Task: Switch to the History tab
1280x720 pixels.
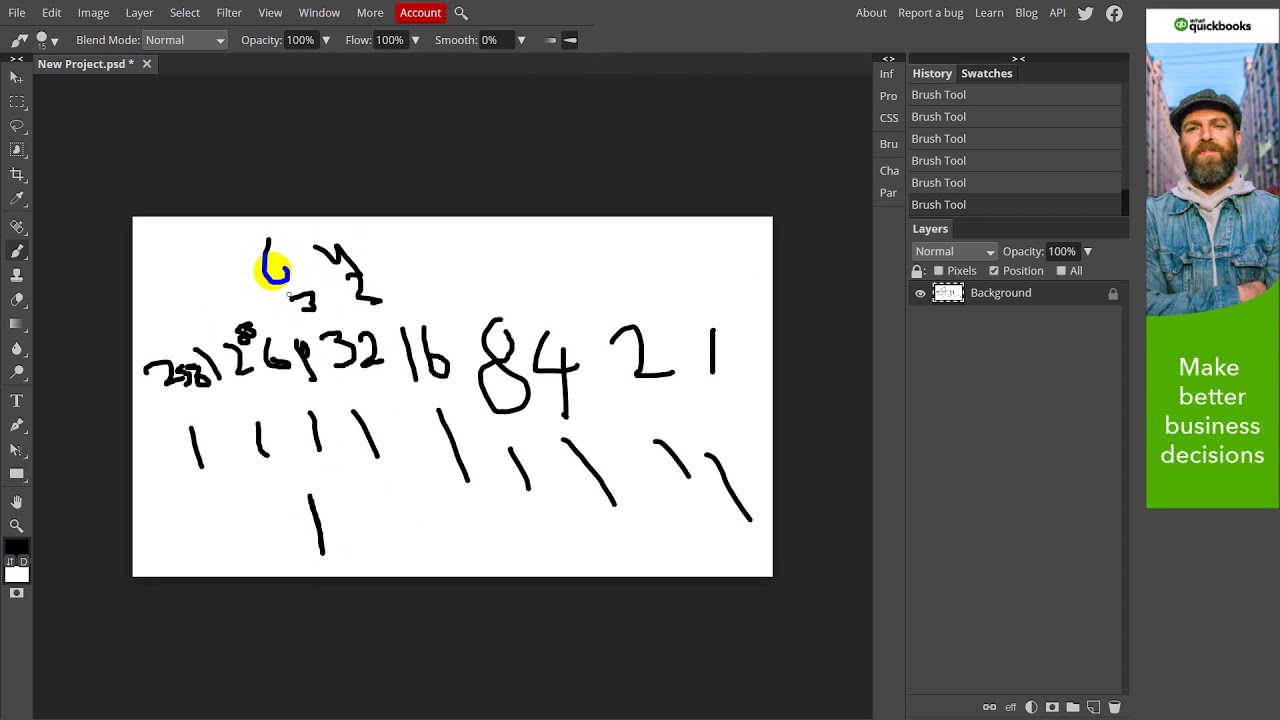Action: point(932,74)
